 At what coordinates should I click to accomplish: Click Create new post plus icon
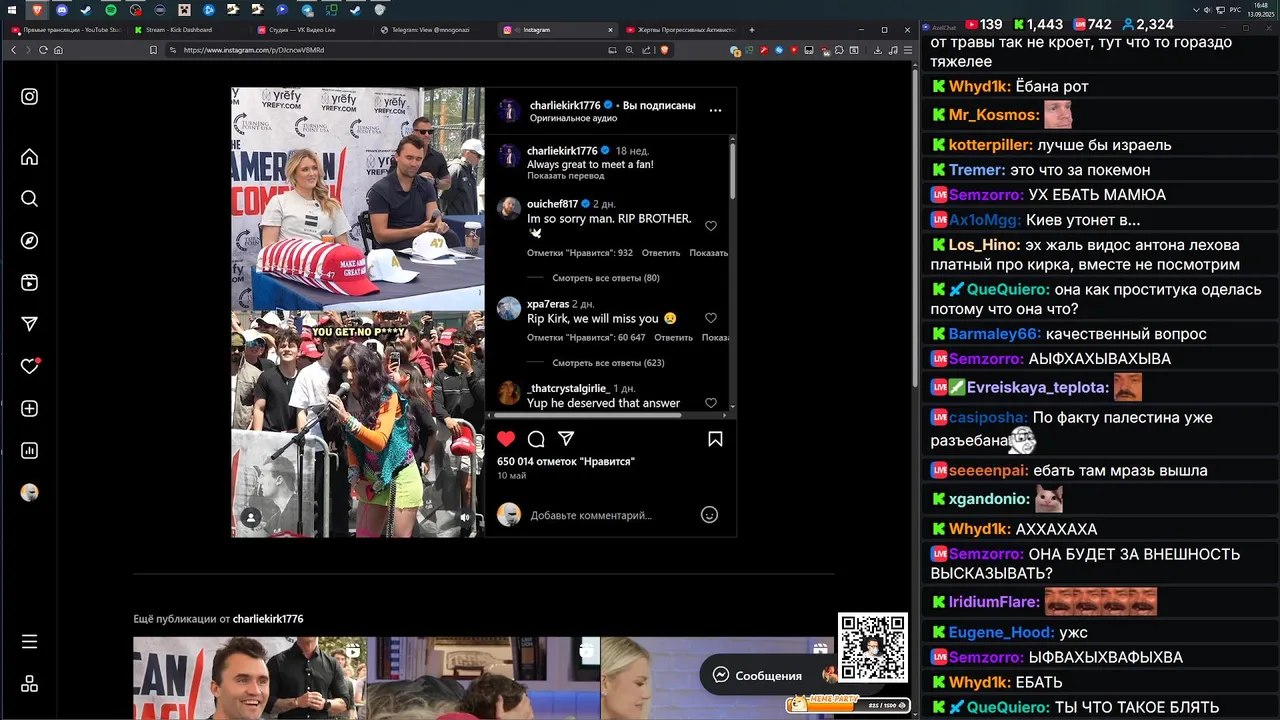pos(29,409)
